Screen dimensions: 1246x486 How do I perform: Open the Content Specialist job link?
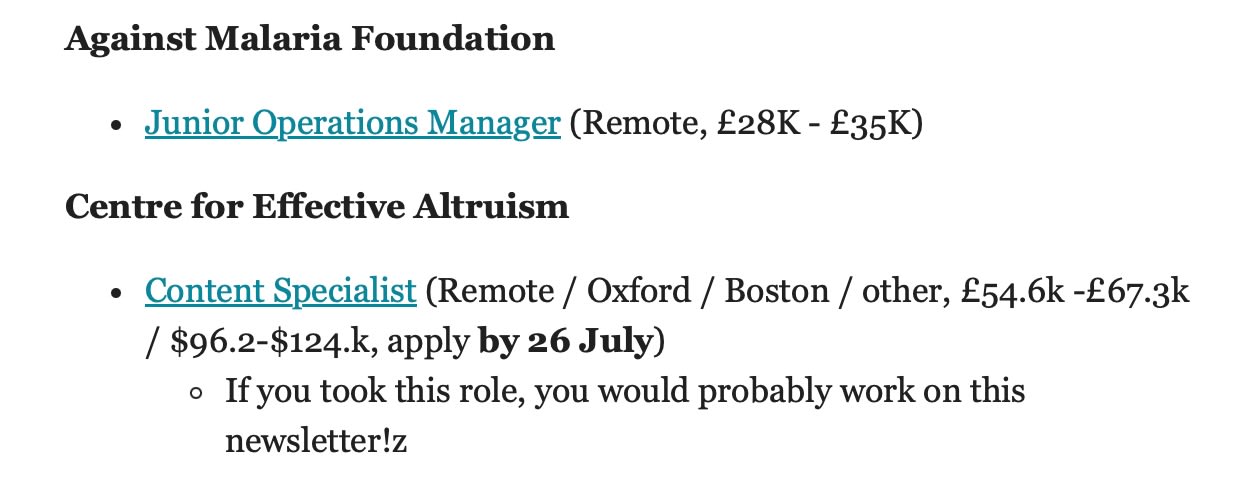point(280,291)
